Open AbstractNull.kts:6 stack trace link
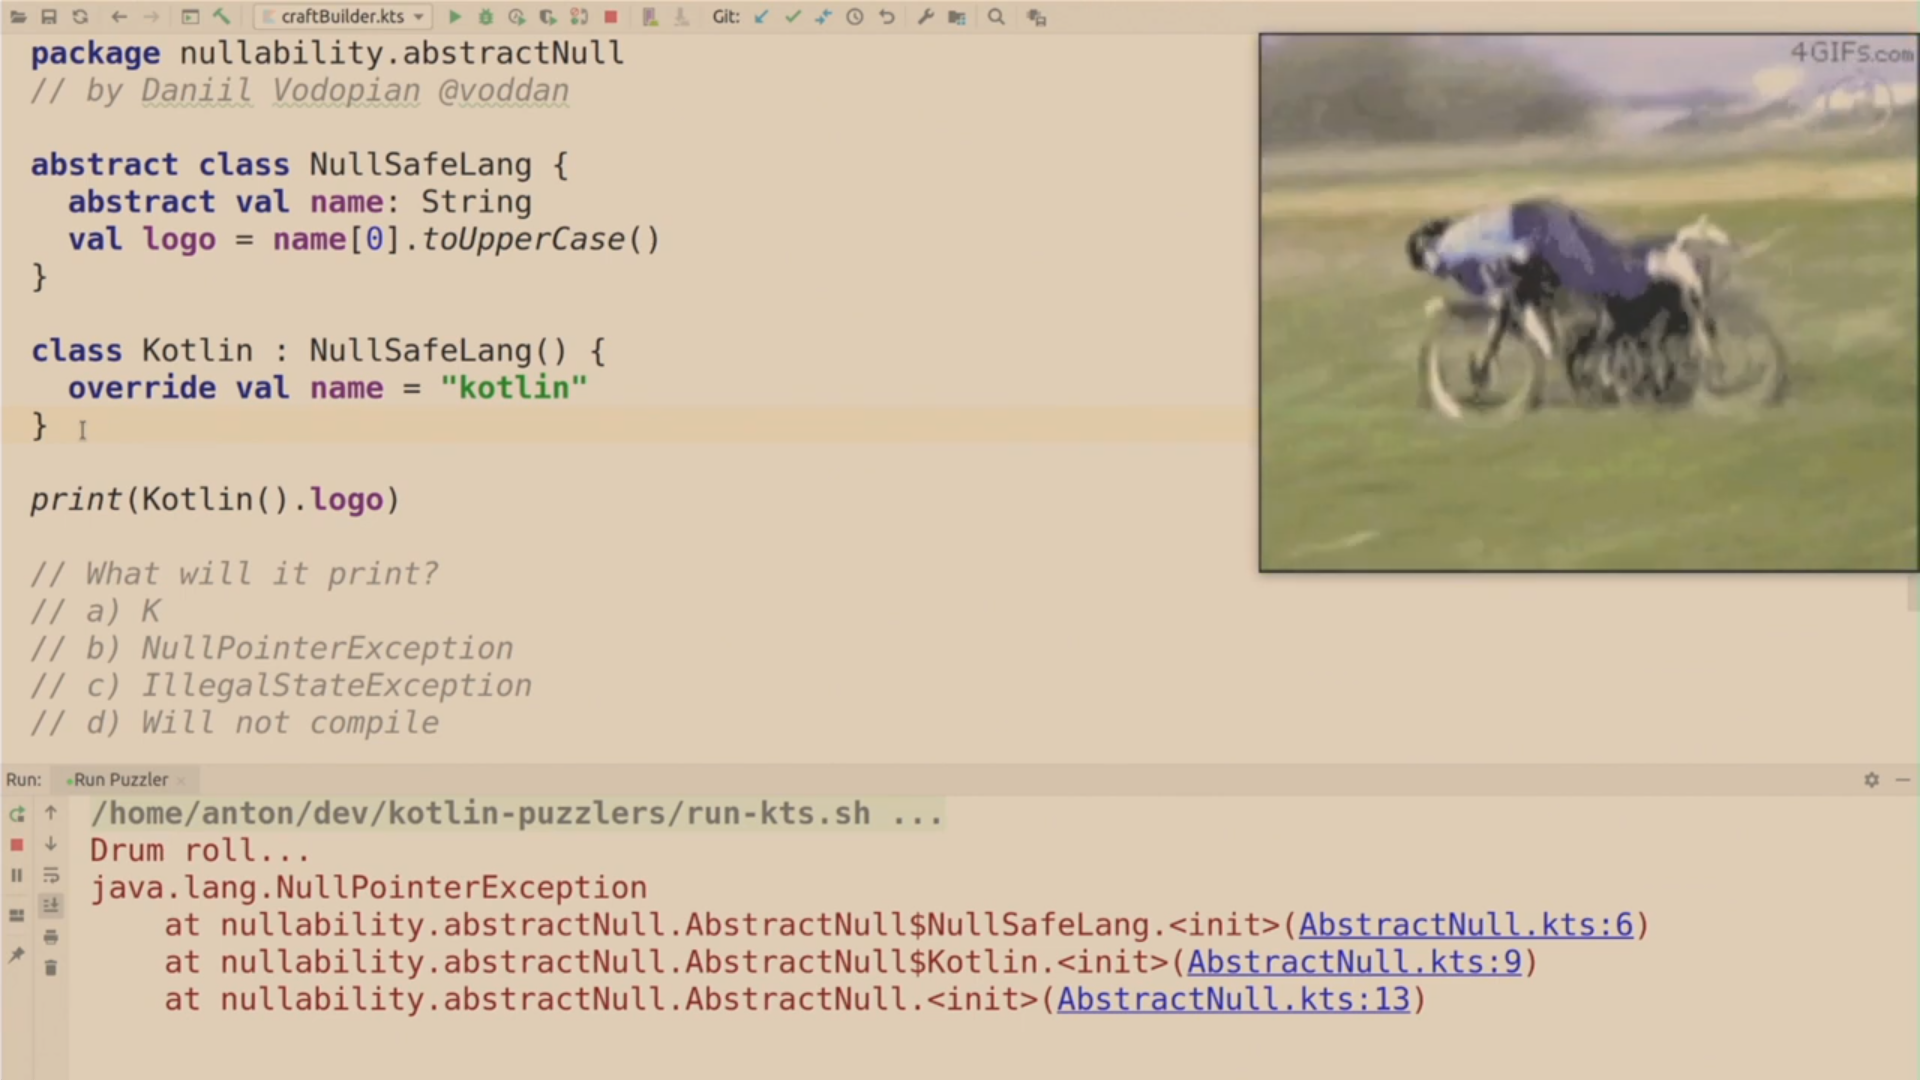Screen dimensions: 1920x1080 (x=1465, y=925)
